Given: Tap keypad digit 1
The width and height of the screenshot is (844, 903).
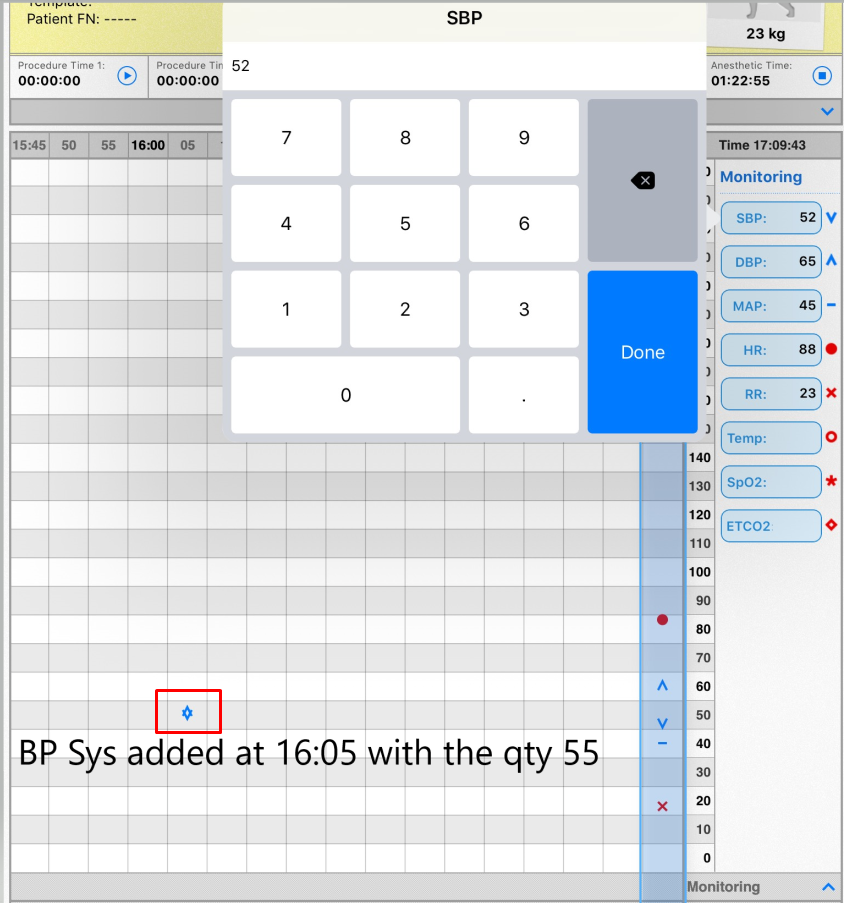Looking at the screenshot, I should click(x=286, y=309).
